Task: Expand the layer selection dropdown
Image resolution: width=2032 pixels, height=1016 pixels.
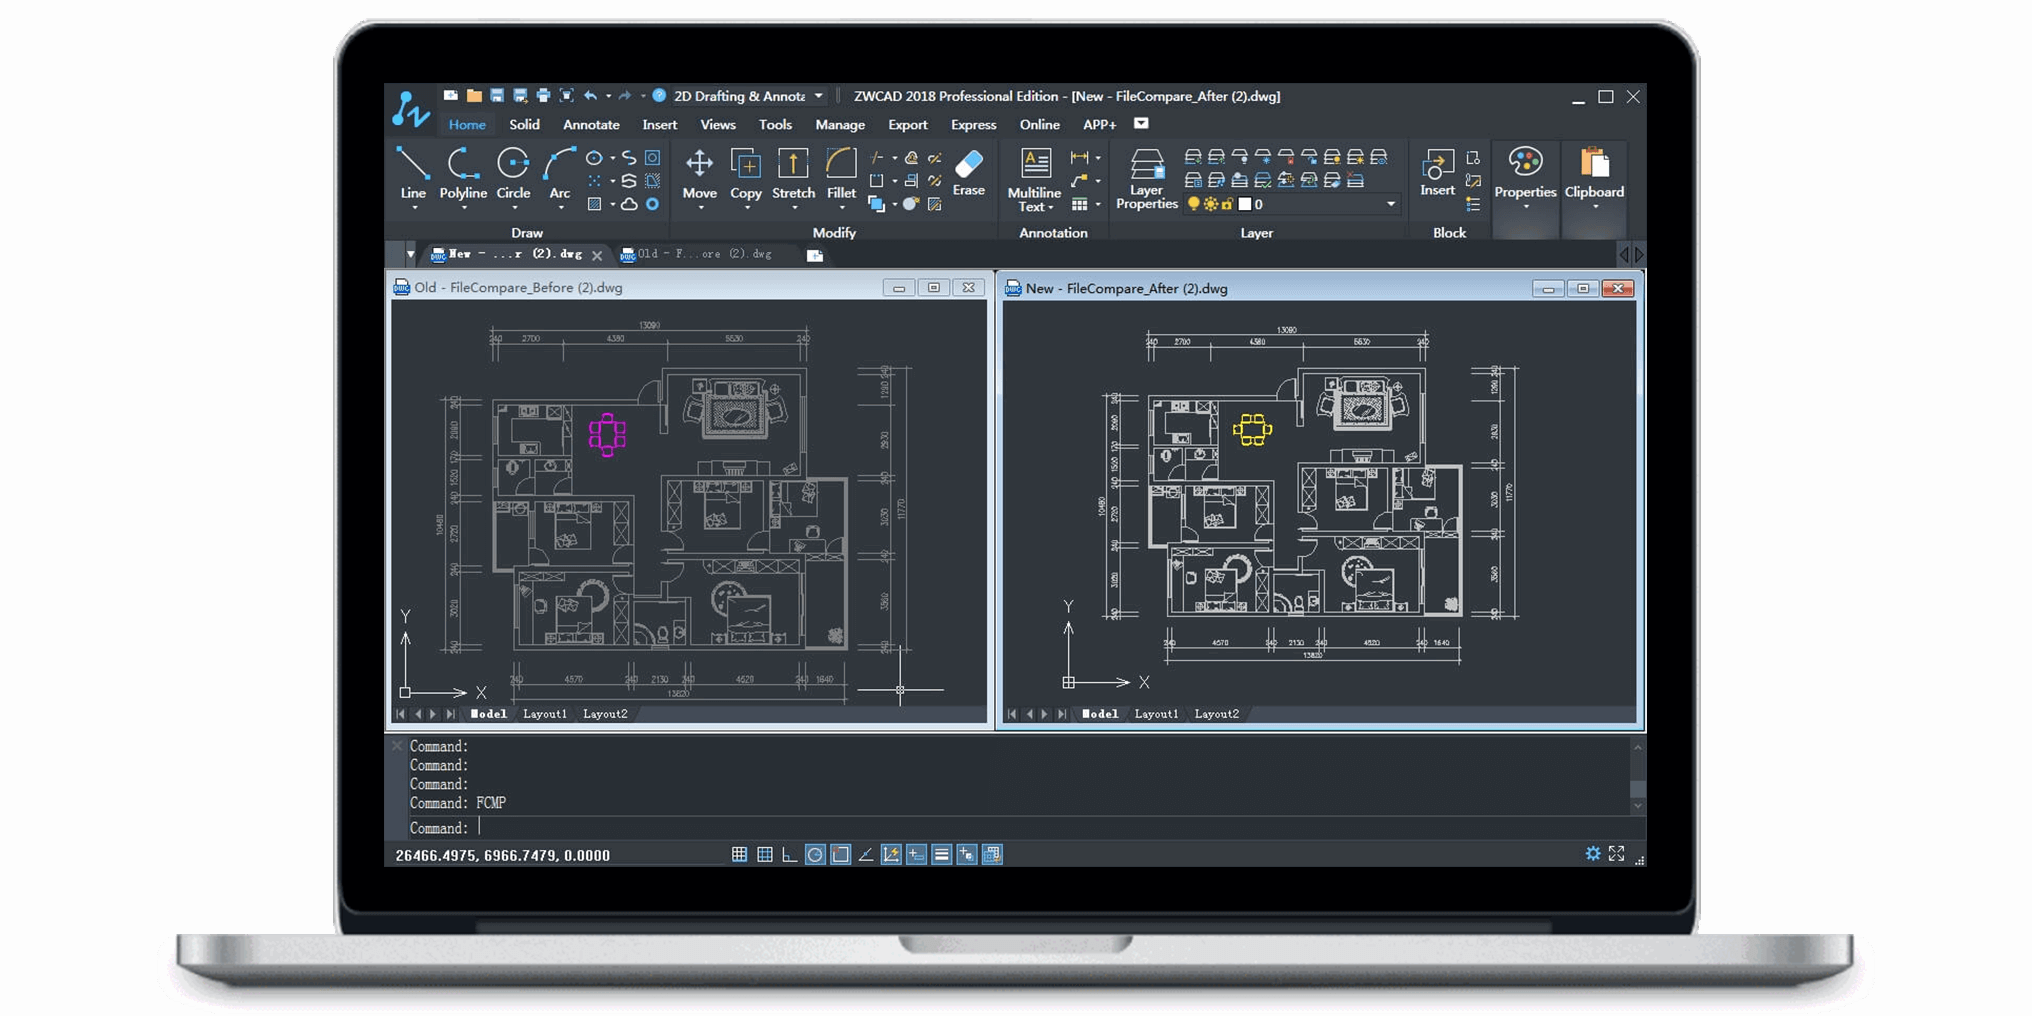Action: [1390, 204]
